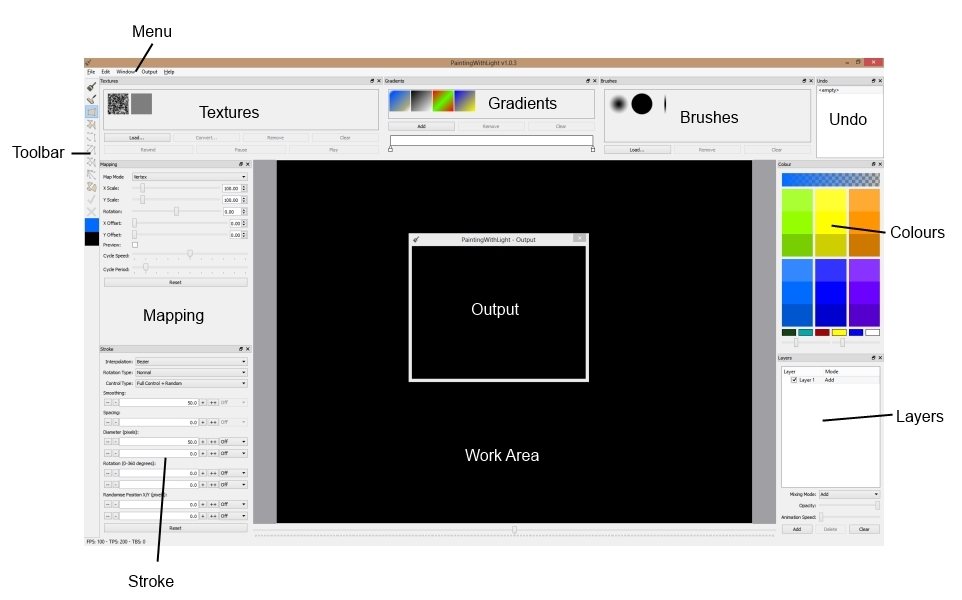Close the Gradients panel
The height and width of the screenshot is (600, 962).
coord(595,81)
